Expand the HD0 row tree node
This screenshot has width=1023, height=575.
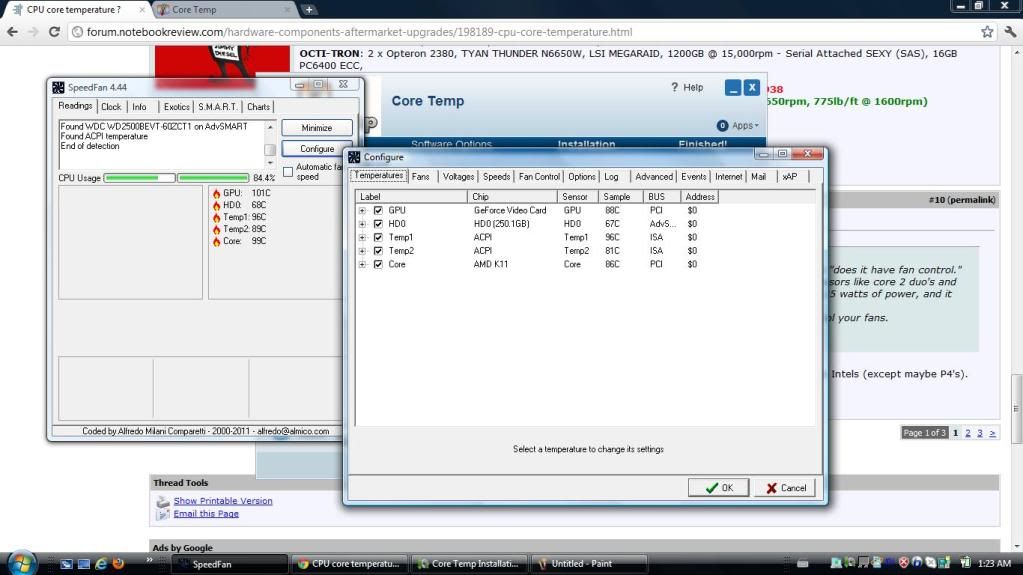coord(362,224)
